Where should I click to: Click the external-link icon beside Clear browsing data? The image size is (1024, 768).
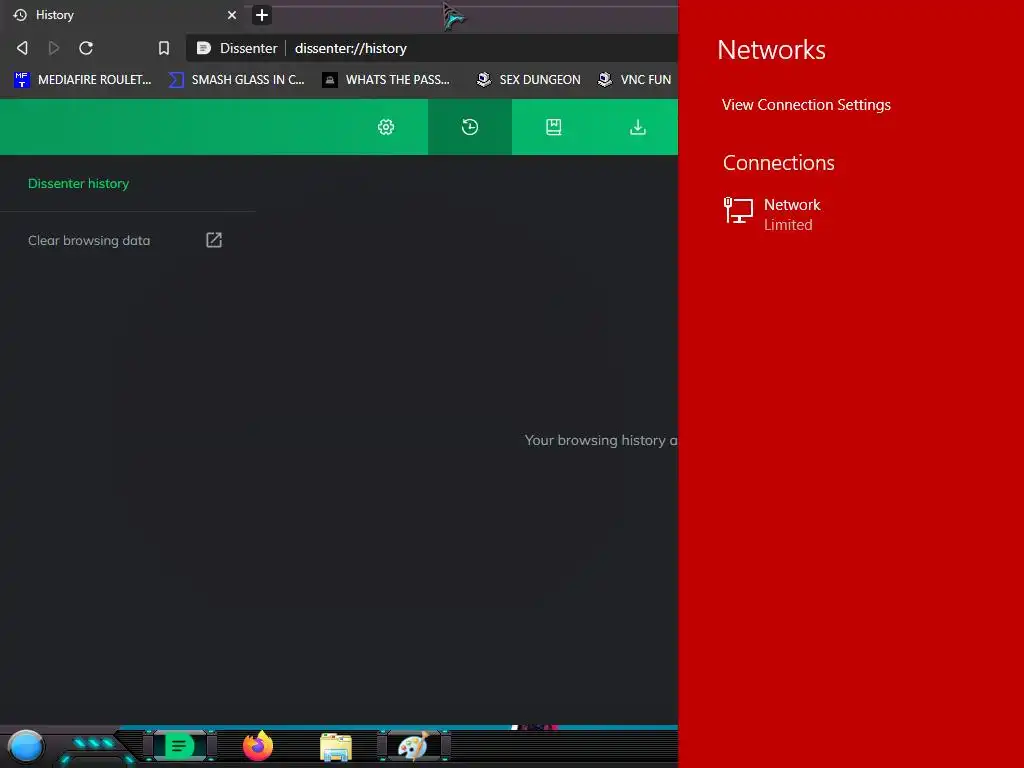(x=214, y=240)
